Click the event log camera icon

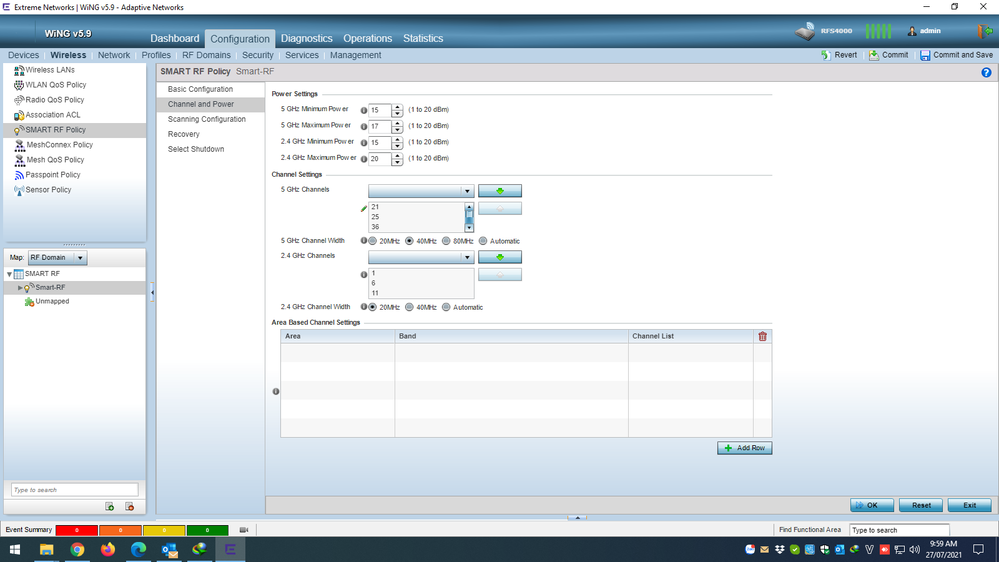tap(243, 530)
